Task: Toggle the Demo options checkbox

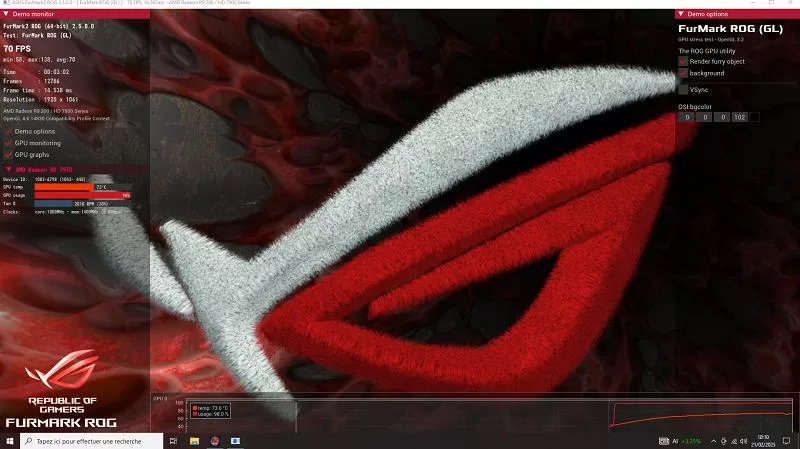Action: 8,132
